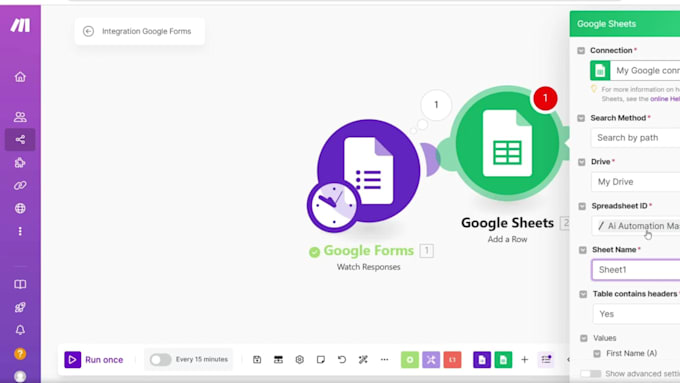680x383 pixels.
Task: Click the purple tools icon in the toolbar
Action: (x=431, y=360)
